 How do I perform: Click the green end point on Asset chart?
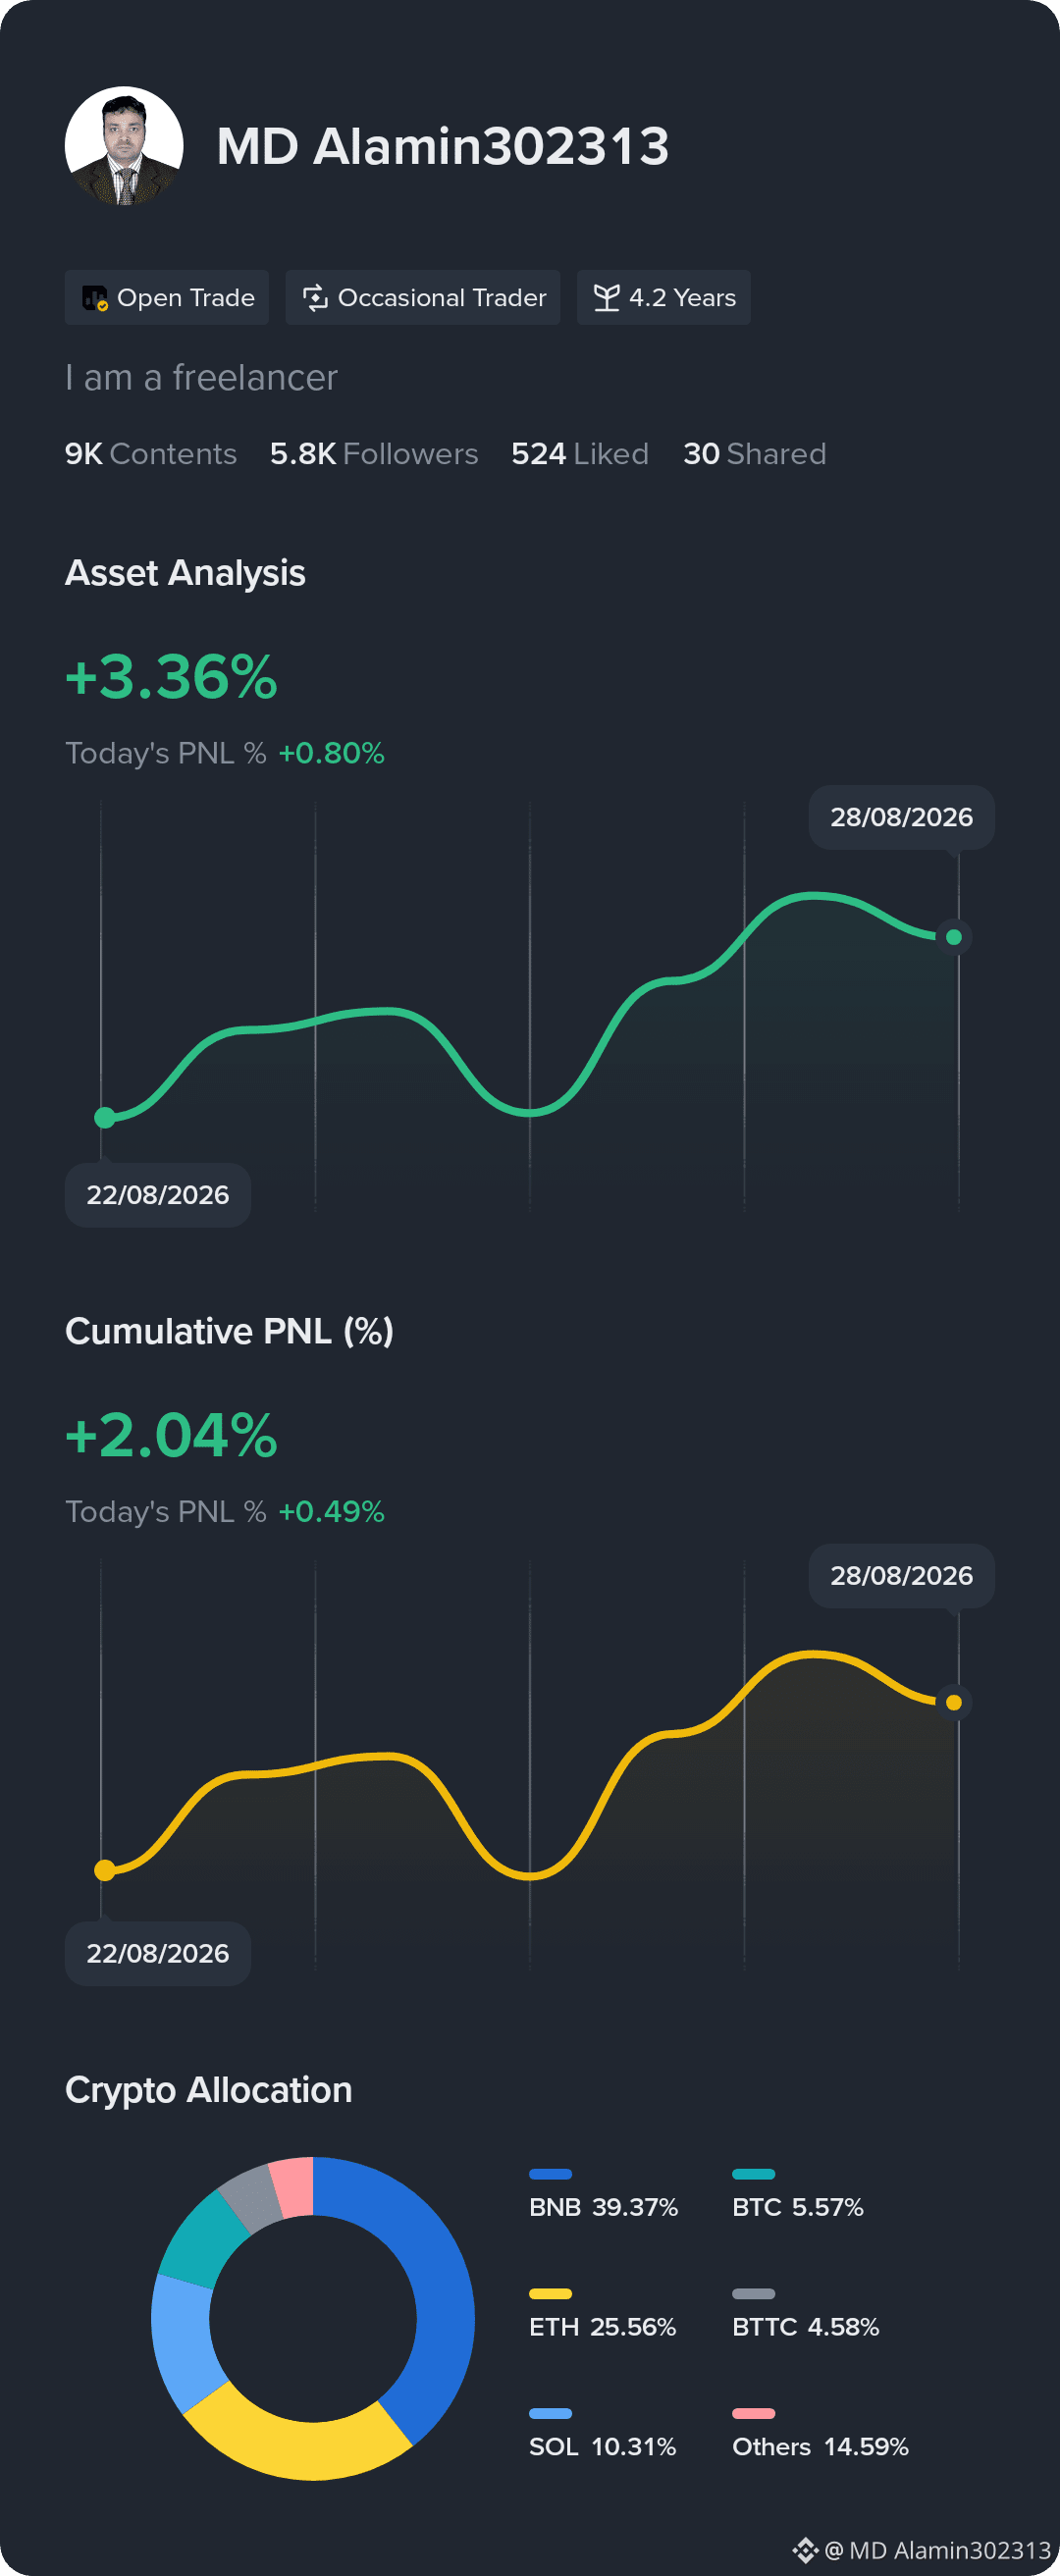(954, 937)
